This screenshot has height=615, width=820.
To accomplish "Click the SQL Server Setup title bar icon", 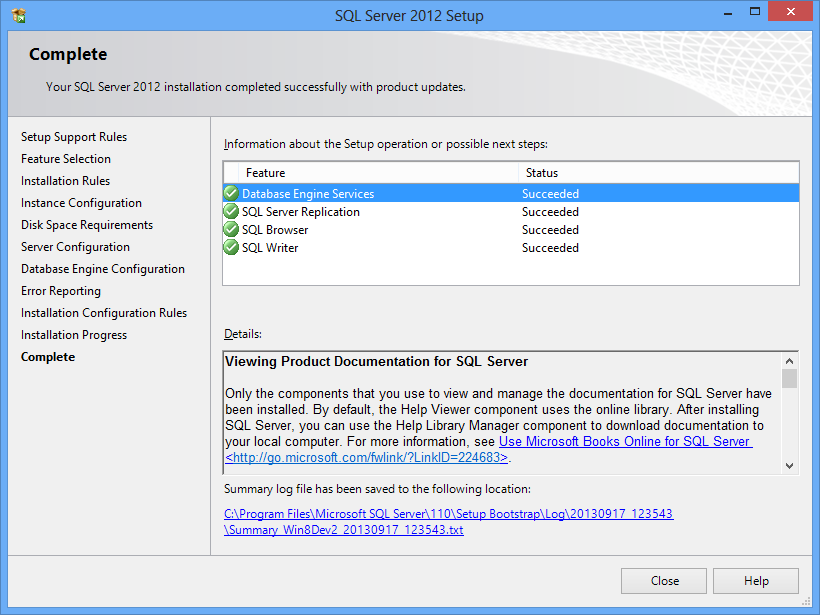I will click(x=18, y=15).
